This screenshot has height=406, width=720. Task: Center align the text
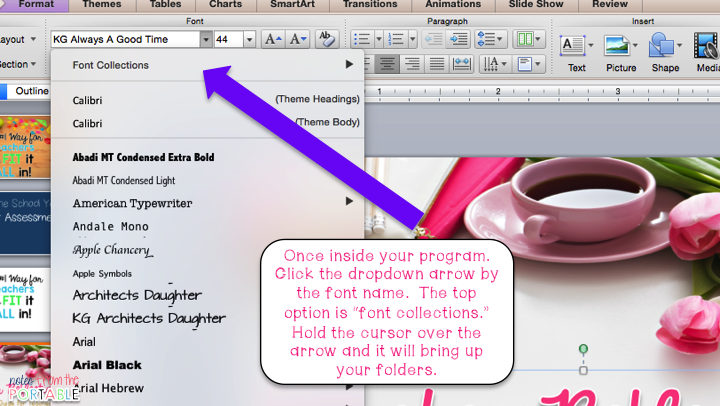tap(387, 64)
